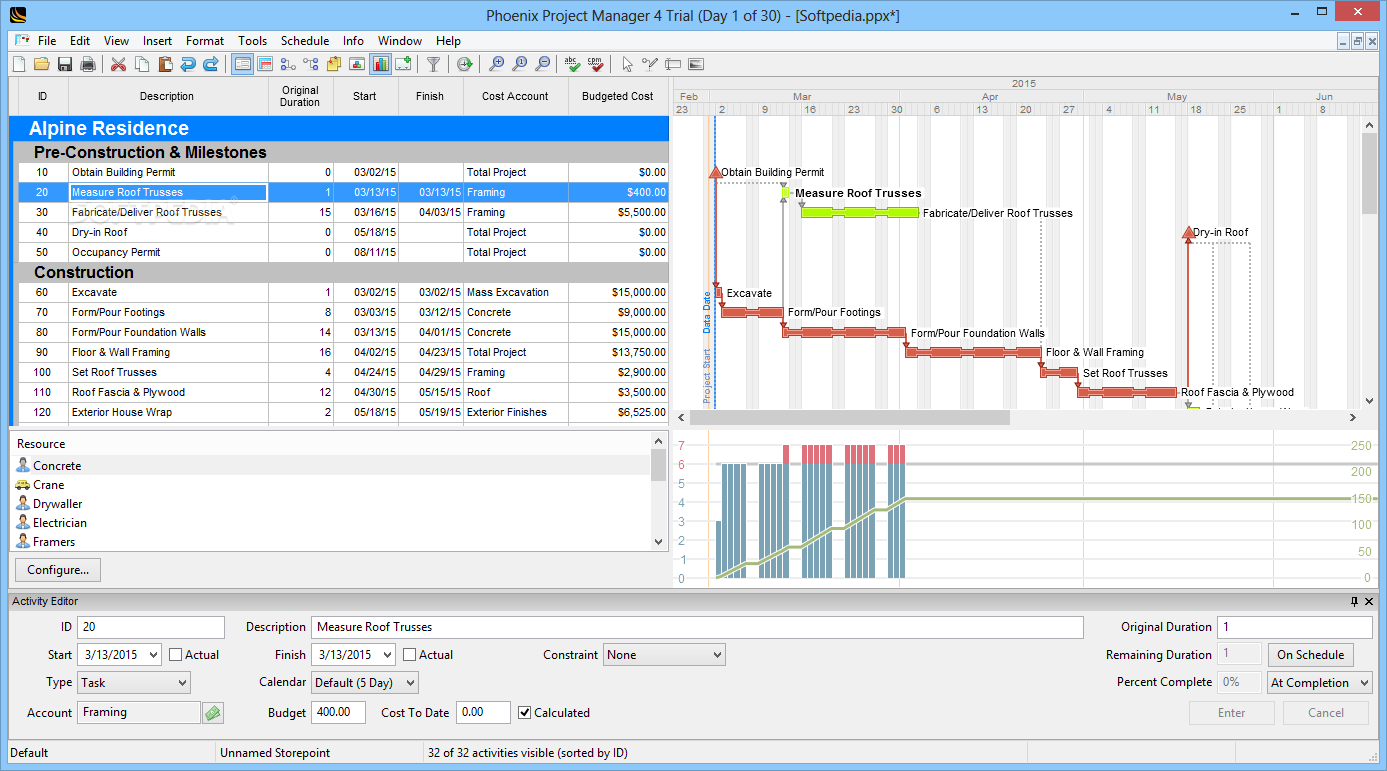1387x771 pixels.
Task: Open the Start date dropdown
Action: point(153,655)
